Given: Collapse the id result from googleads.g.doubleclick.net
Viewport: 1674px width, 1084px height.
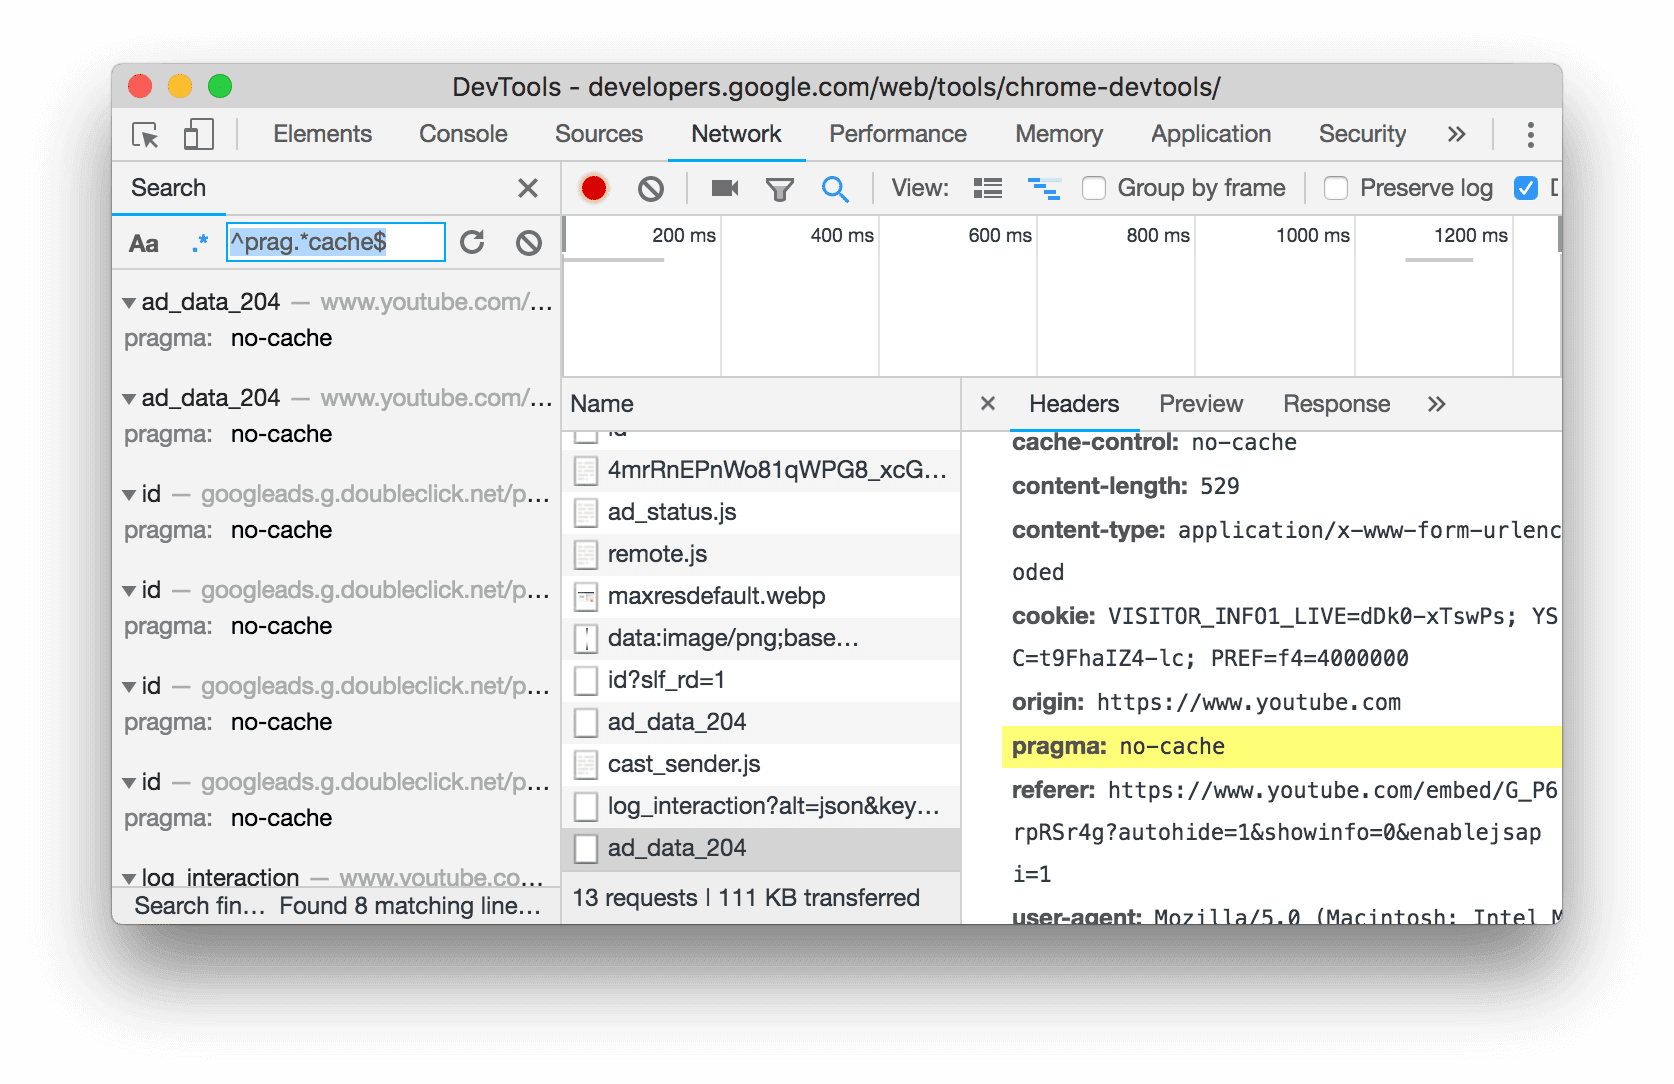Looking at the screenshot, I should click(128, 493).
